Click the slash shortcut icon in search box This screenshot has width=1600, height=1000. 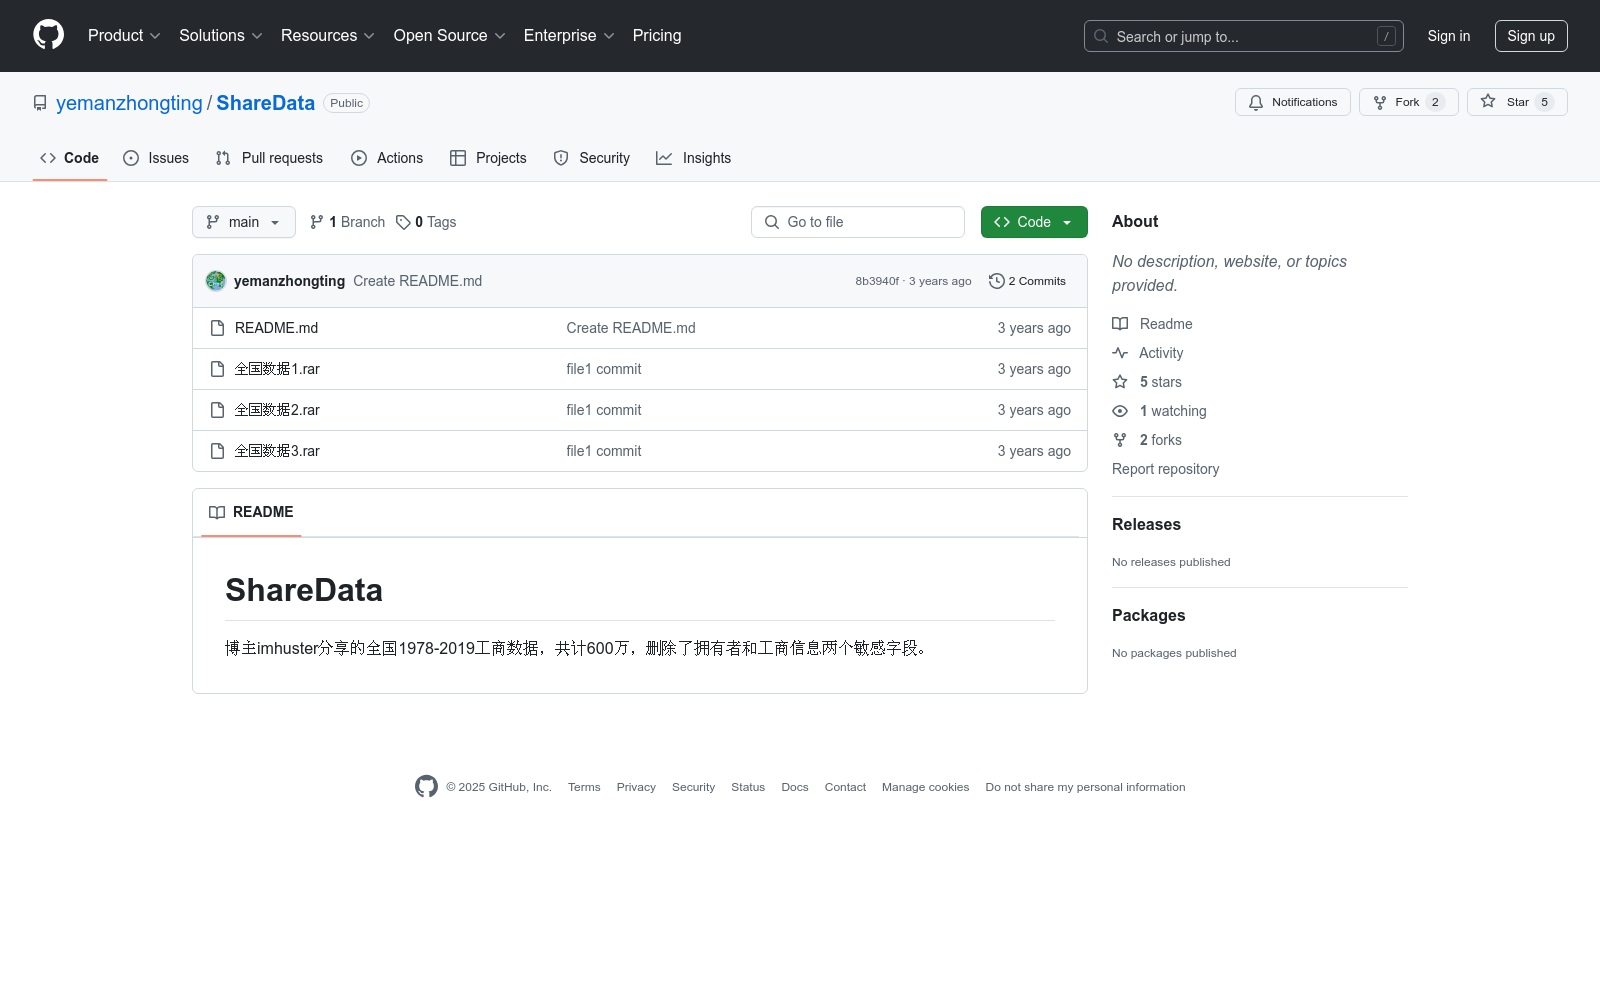click(x=1386, y=36)
